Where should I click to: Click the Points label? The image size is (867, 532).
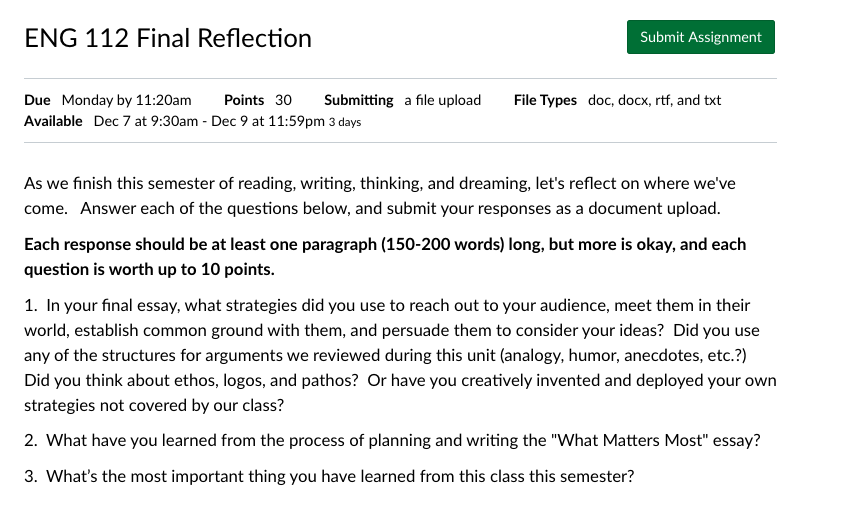[x=244, y=100]
